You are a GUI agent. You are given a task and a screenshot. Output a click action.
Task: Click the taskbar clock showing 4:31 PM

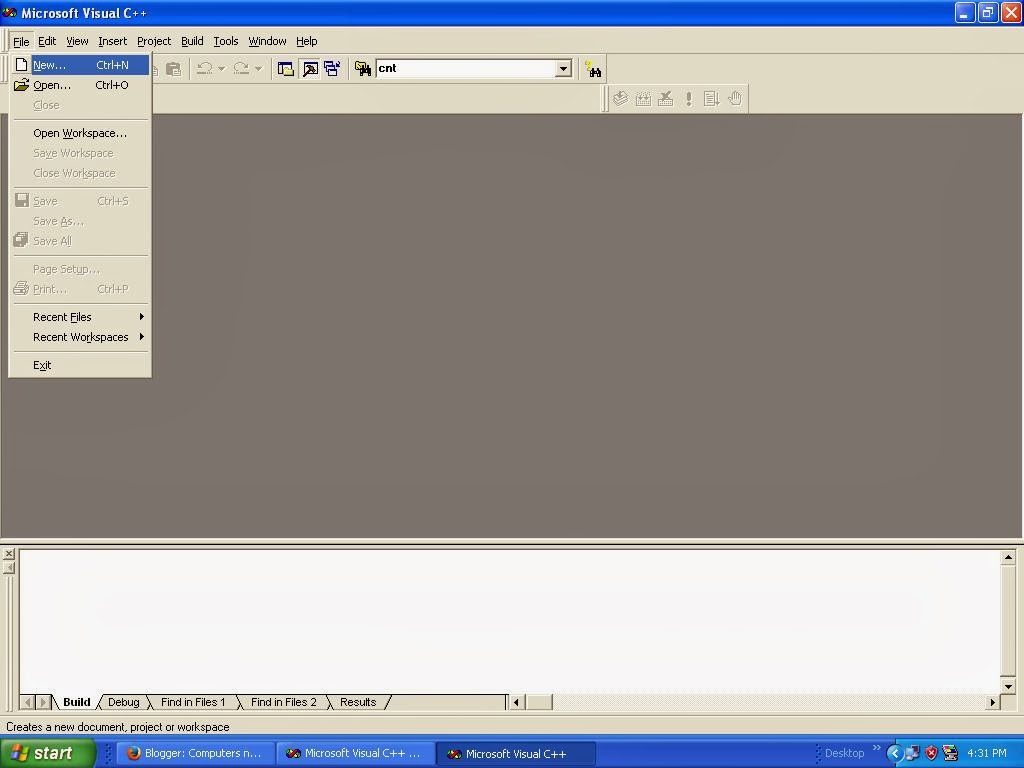[x=987, y=753]
